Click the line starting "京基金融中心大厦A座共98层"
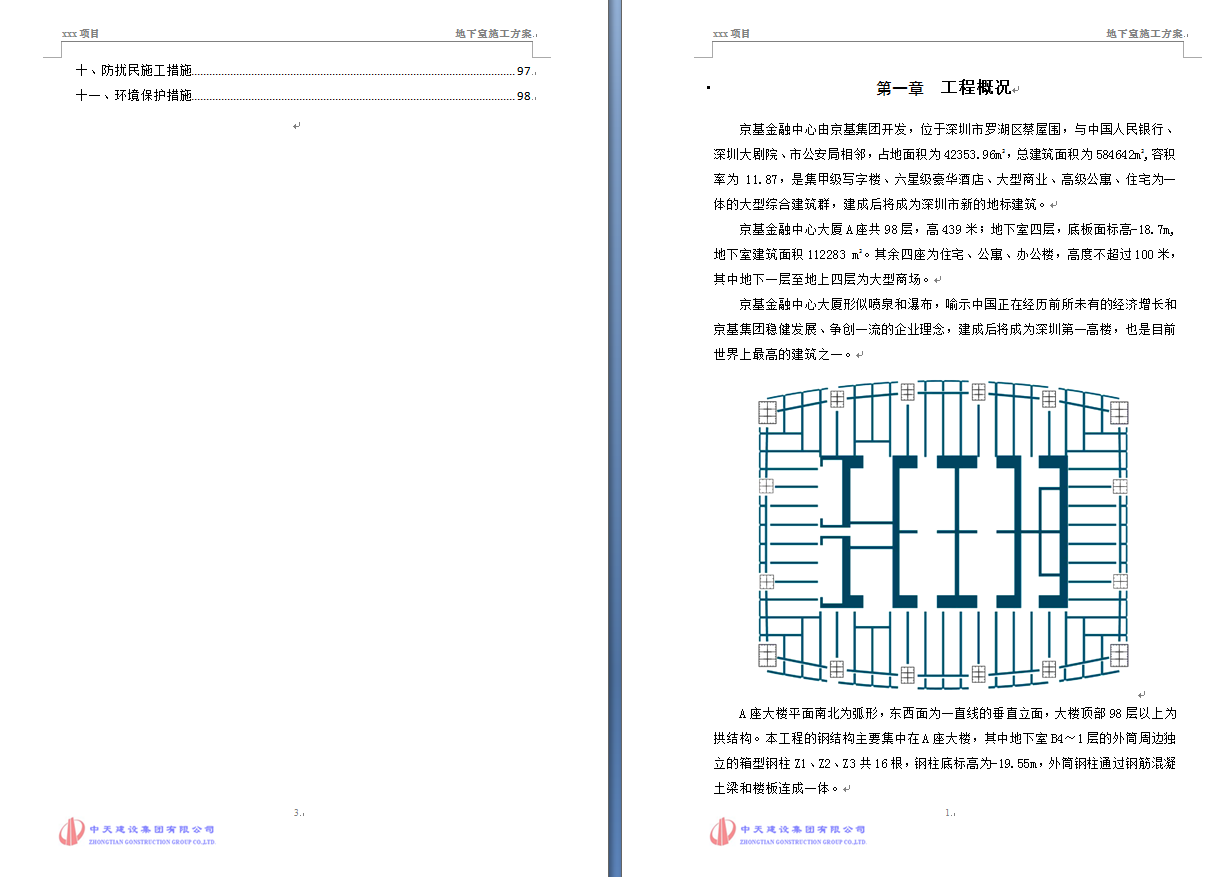 coord(957,229)
